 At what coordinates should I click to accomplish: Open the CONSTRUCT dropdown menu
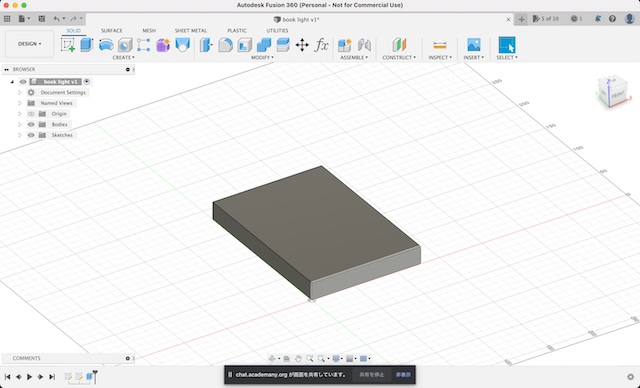click(399, 58)
